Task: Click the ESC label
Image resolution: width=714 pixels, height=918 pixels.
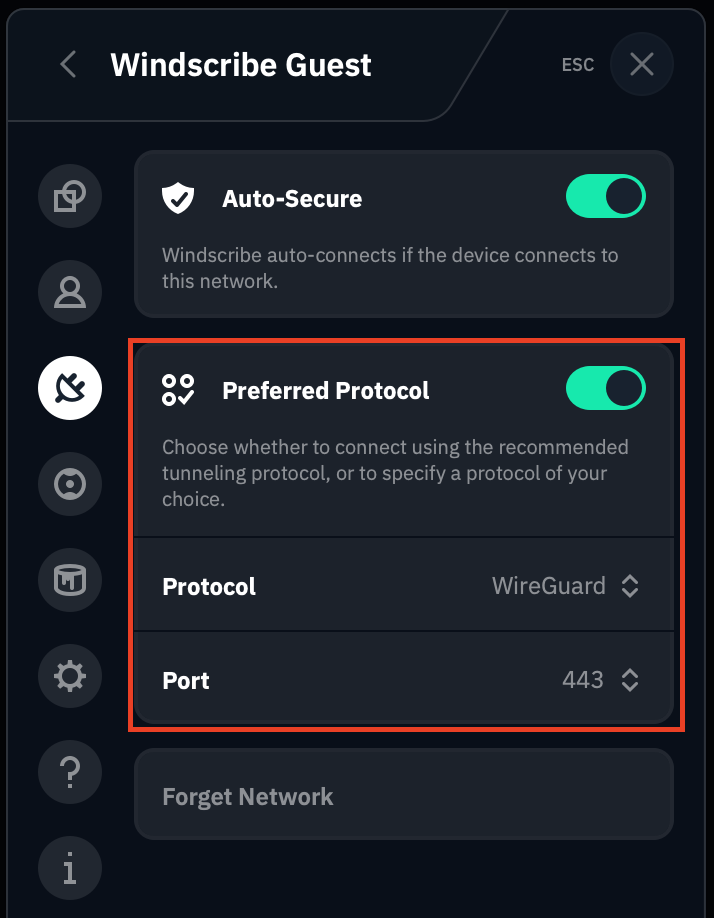Action: [578, 65]
